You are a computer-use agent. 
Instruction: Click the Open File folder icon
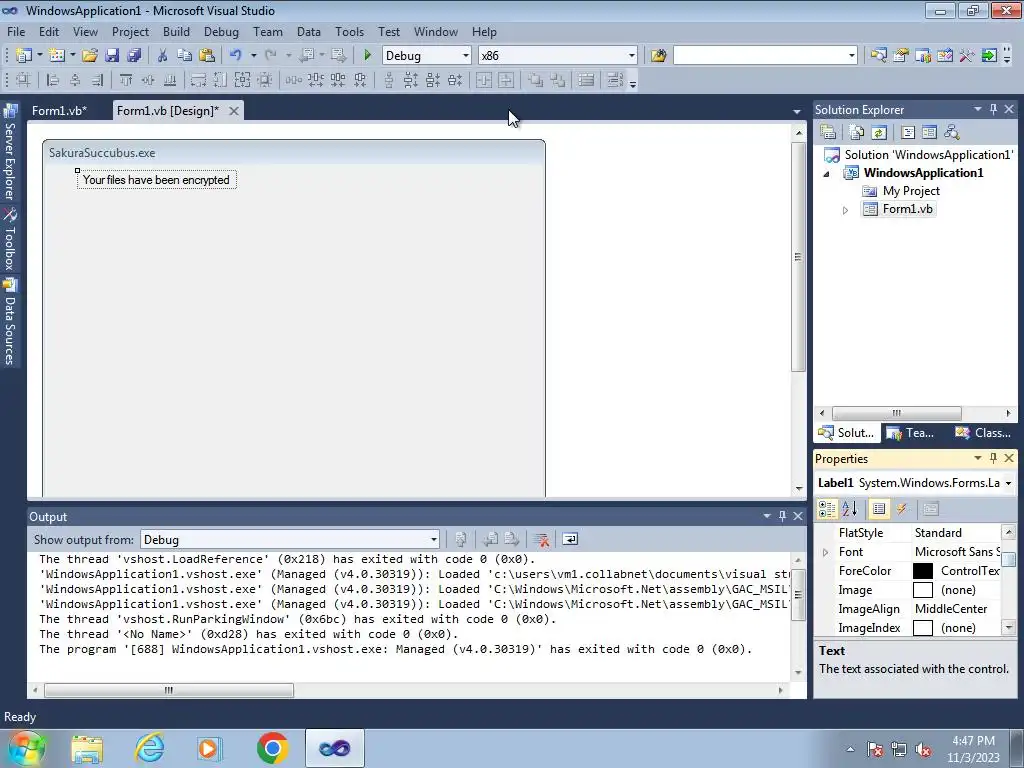pos(89,56)
